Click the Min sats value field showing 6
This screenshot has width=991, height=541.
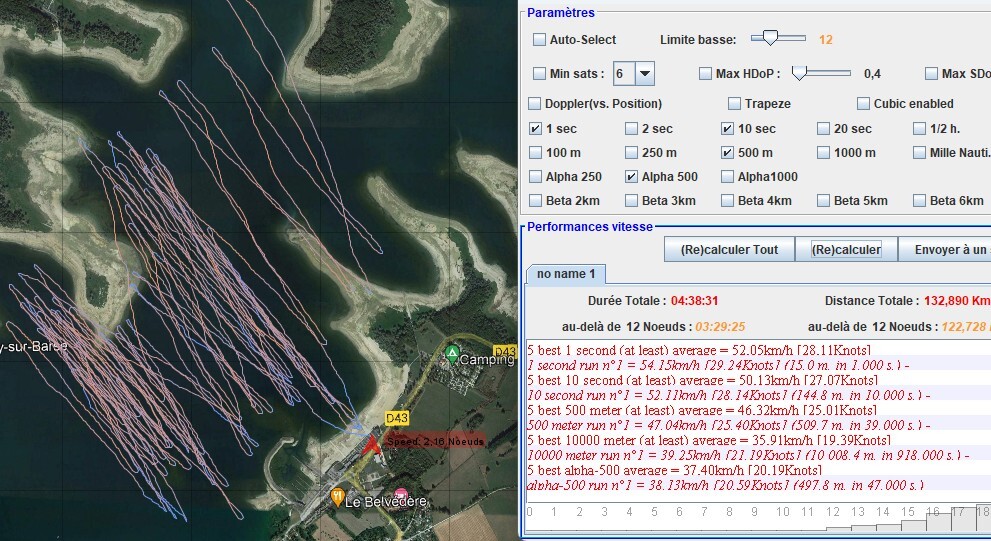click(x=624, y=74)
